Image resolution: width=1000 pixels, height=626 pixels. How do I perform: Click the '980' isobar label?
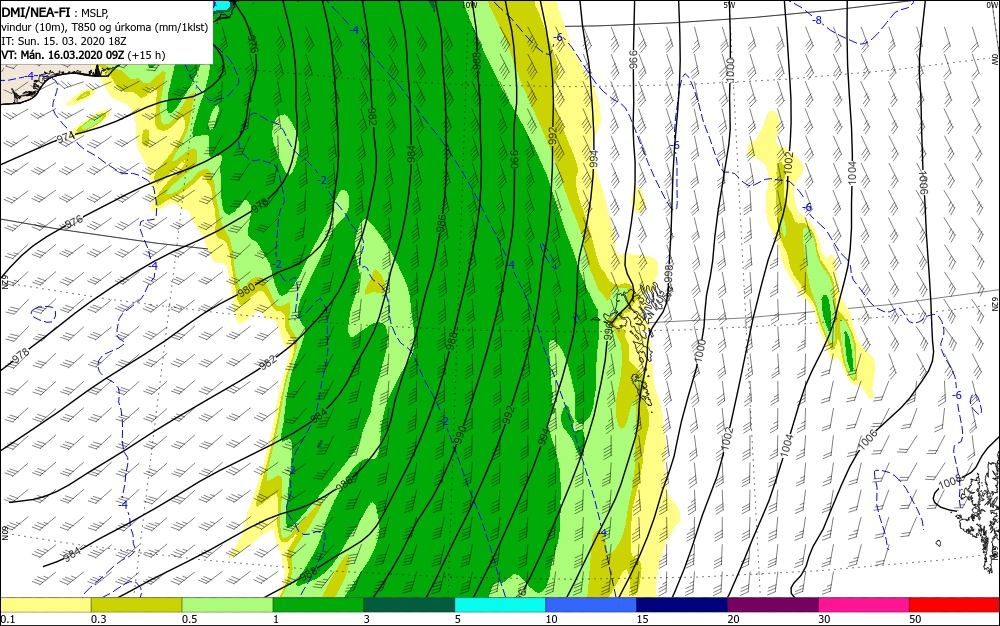tap(246, 289)
